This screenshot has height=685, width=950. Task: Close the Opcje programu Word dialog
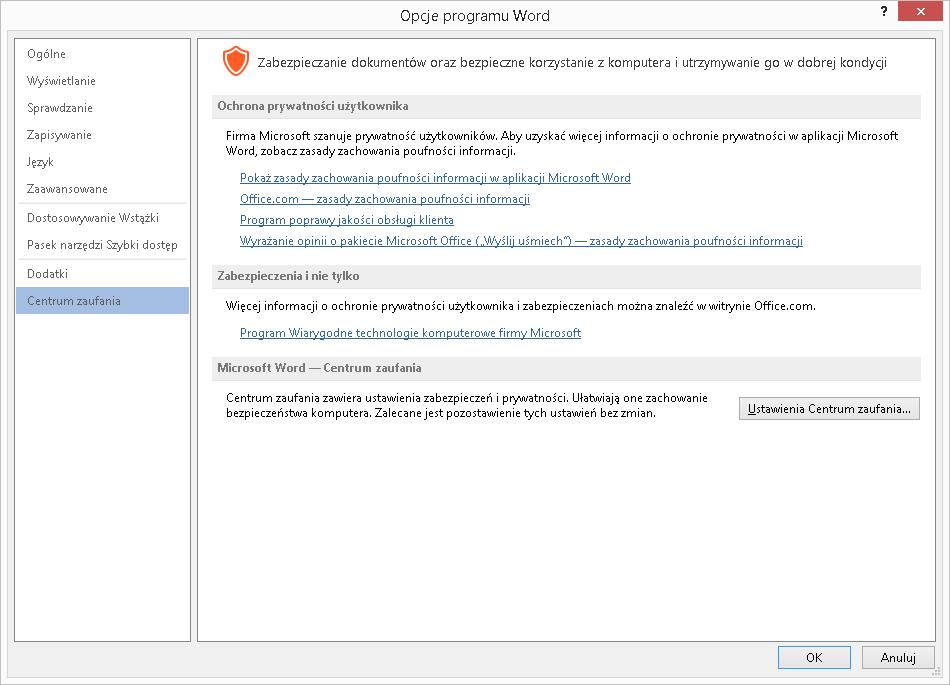click(x=920, y=12)
